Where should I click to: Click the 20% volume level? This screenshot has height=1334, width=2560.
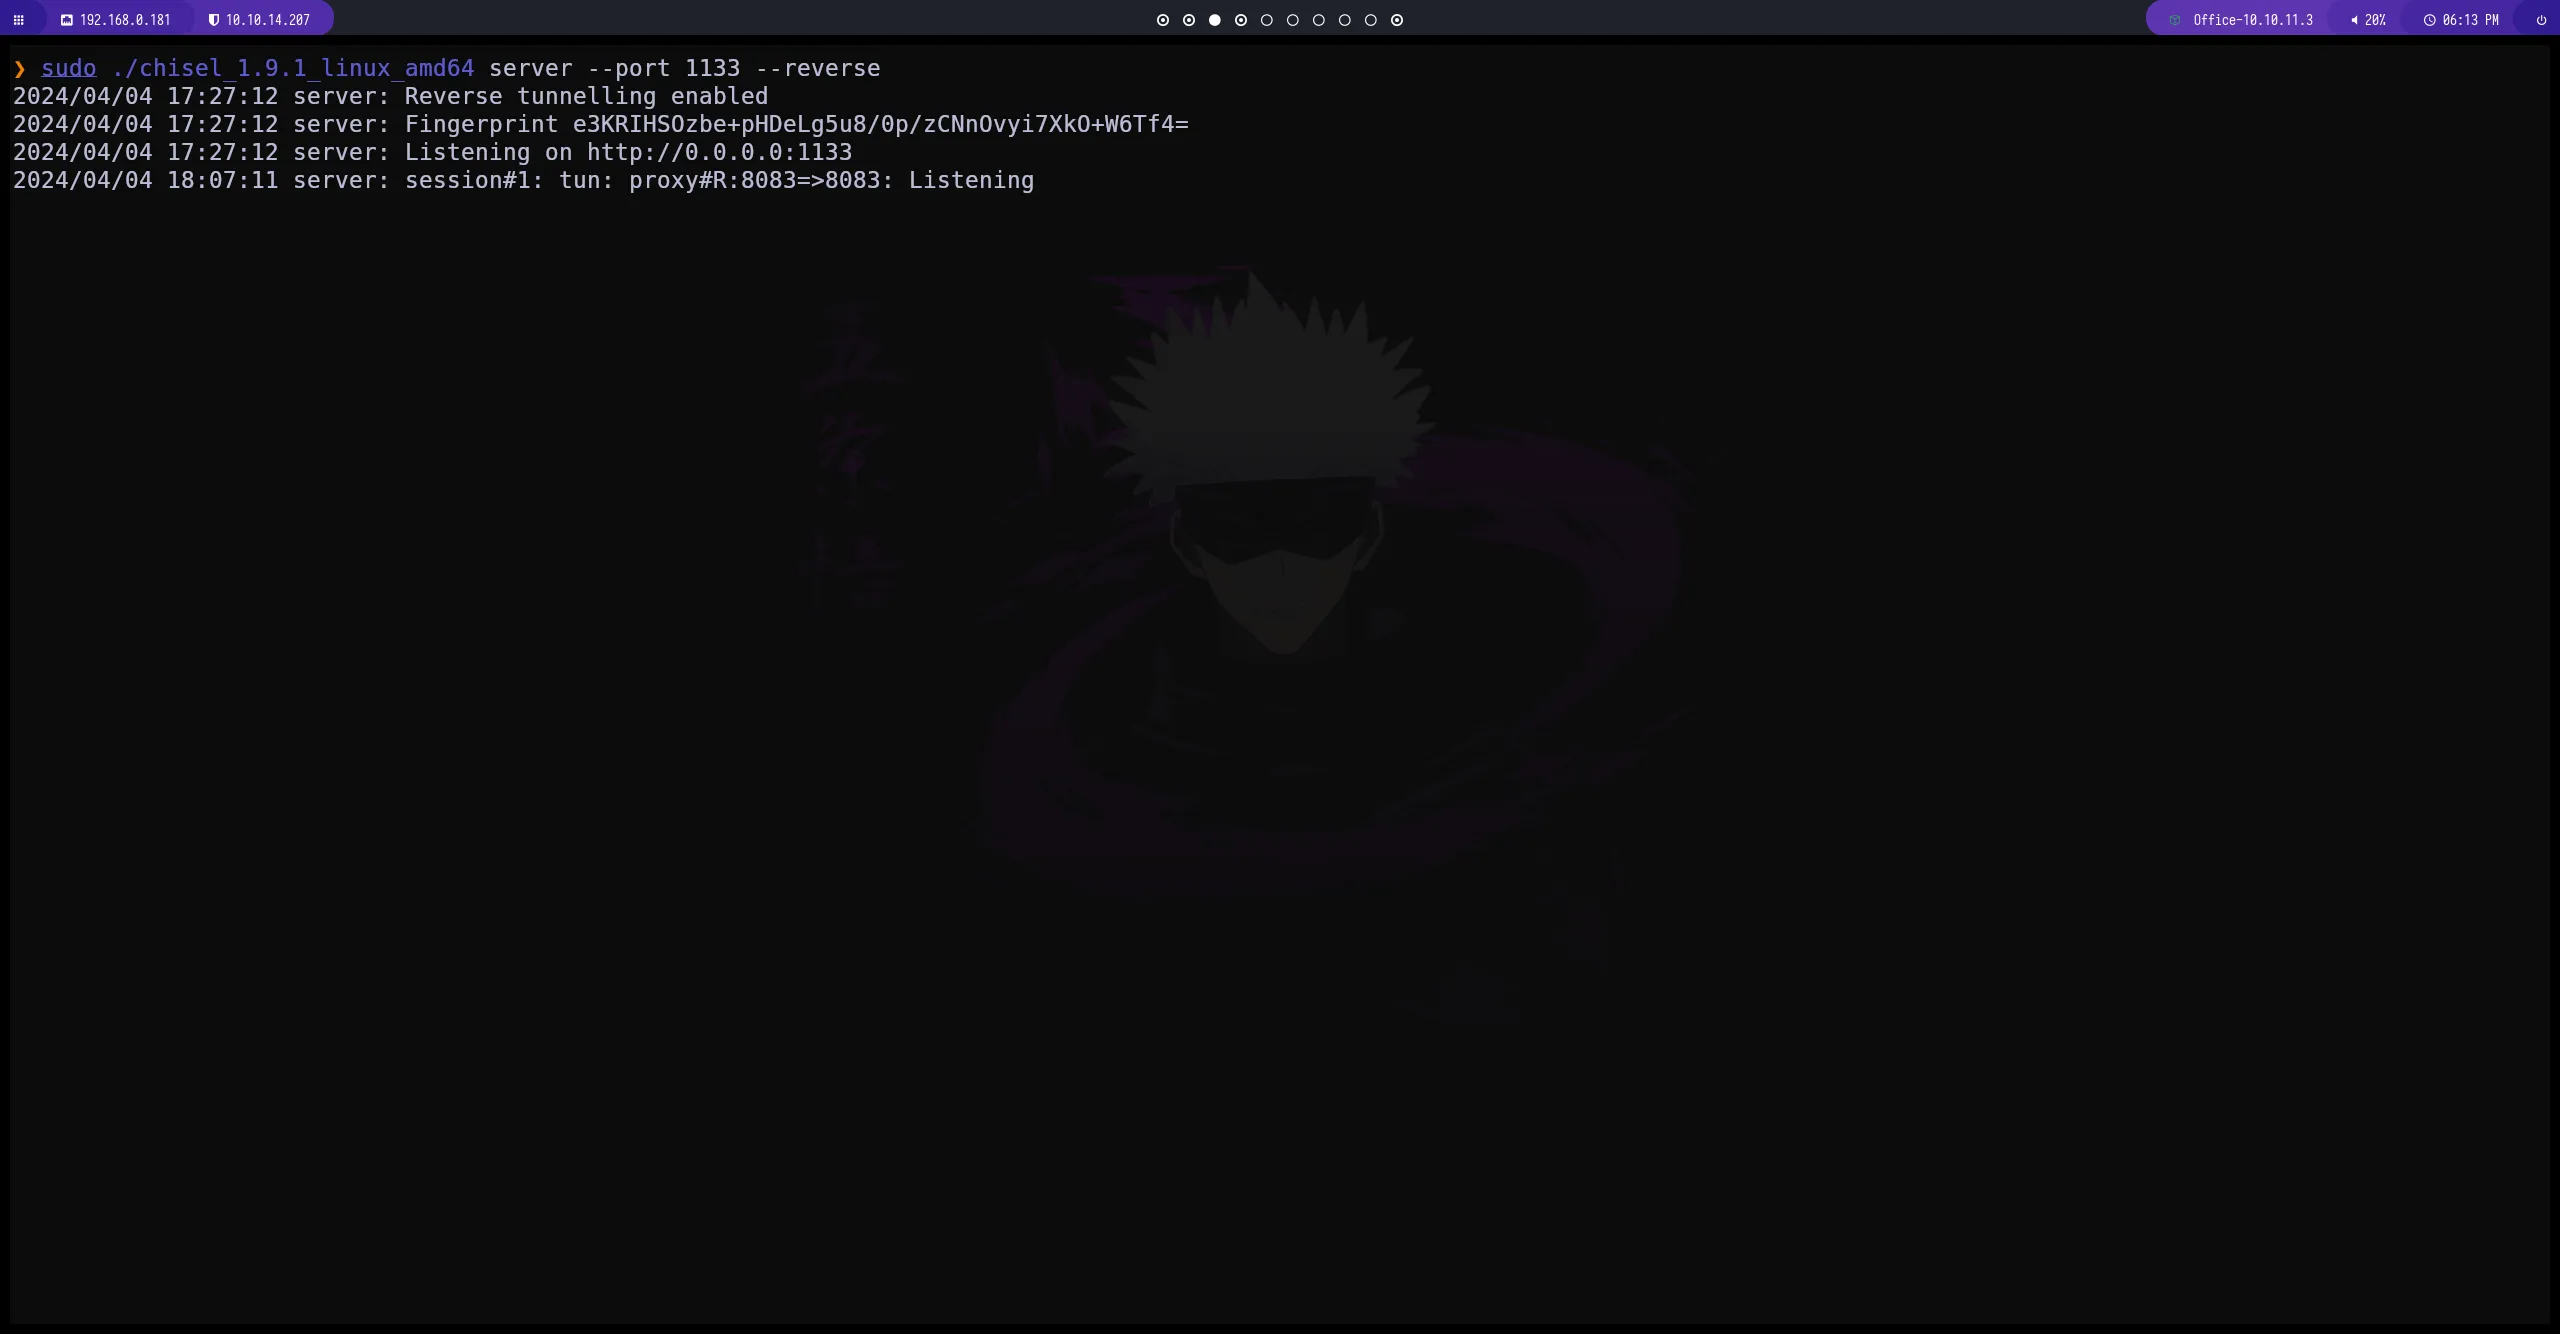click(x=2375, y=20)
